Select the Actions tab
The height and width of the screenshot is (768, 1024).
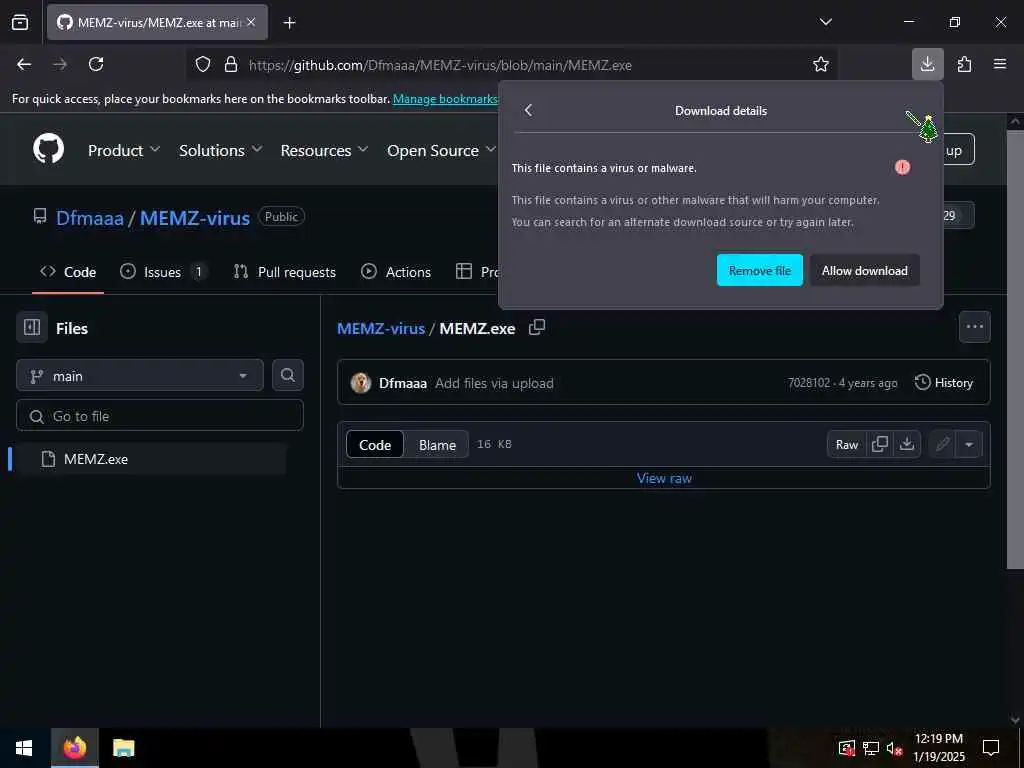click(396, 272)
